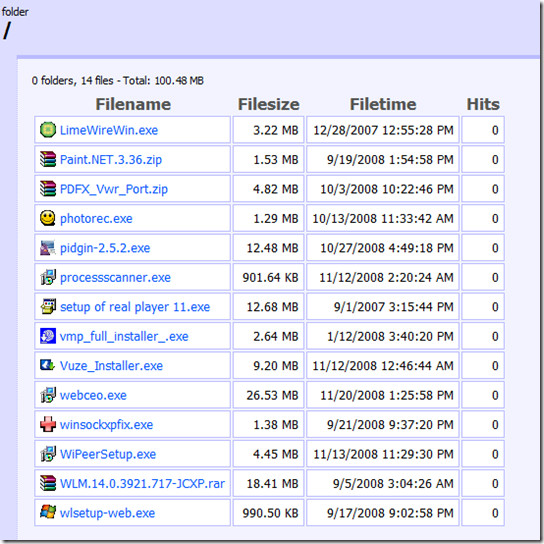Click the 18.41 MB filesize cell
This screenshot has width=544, height=544.
coord(269,483)
